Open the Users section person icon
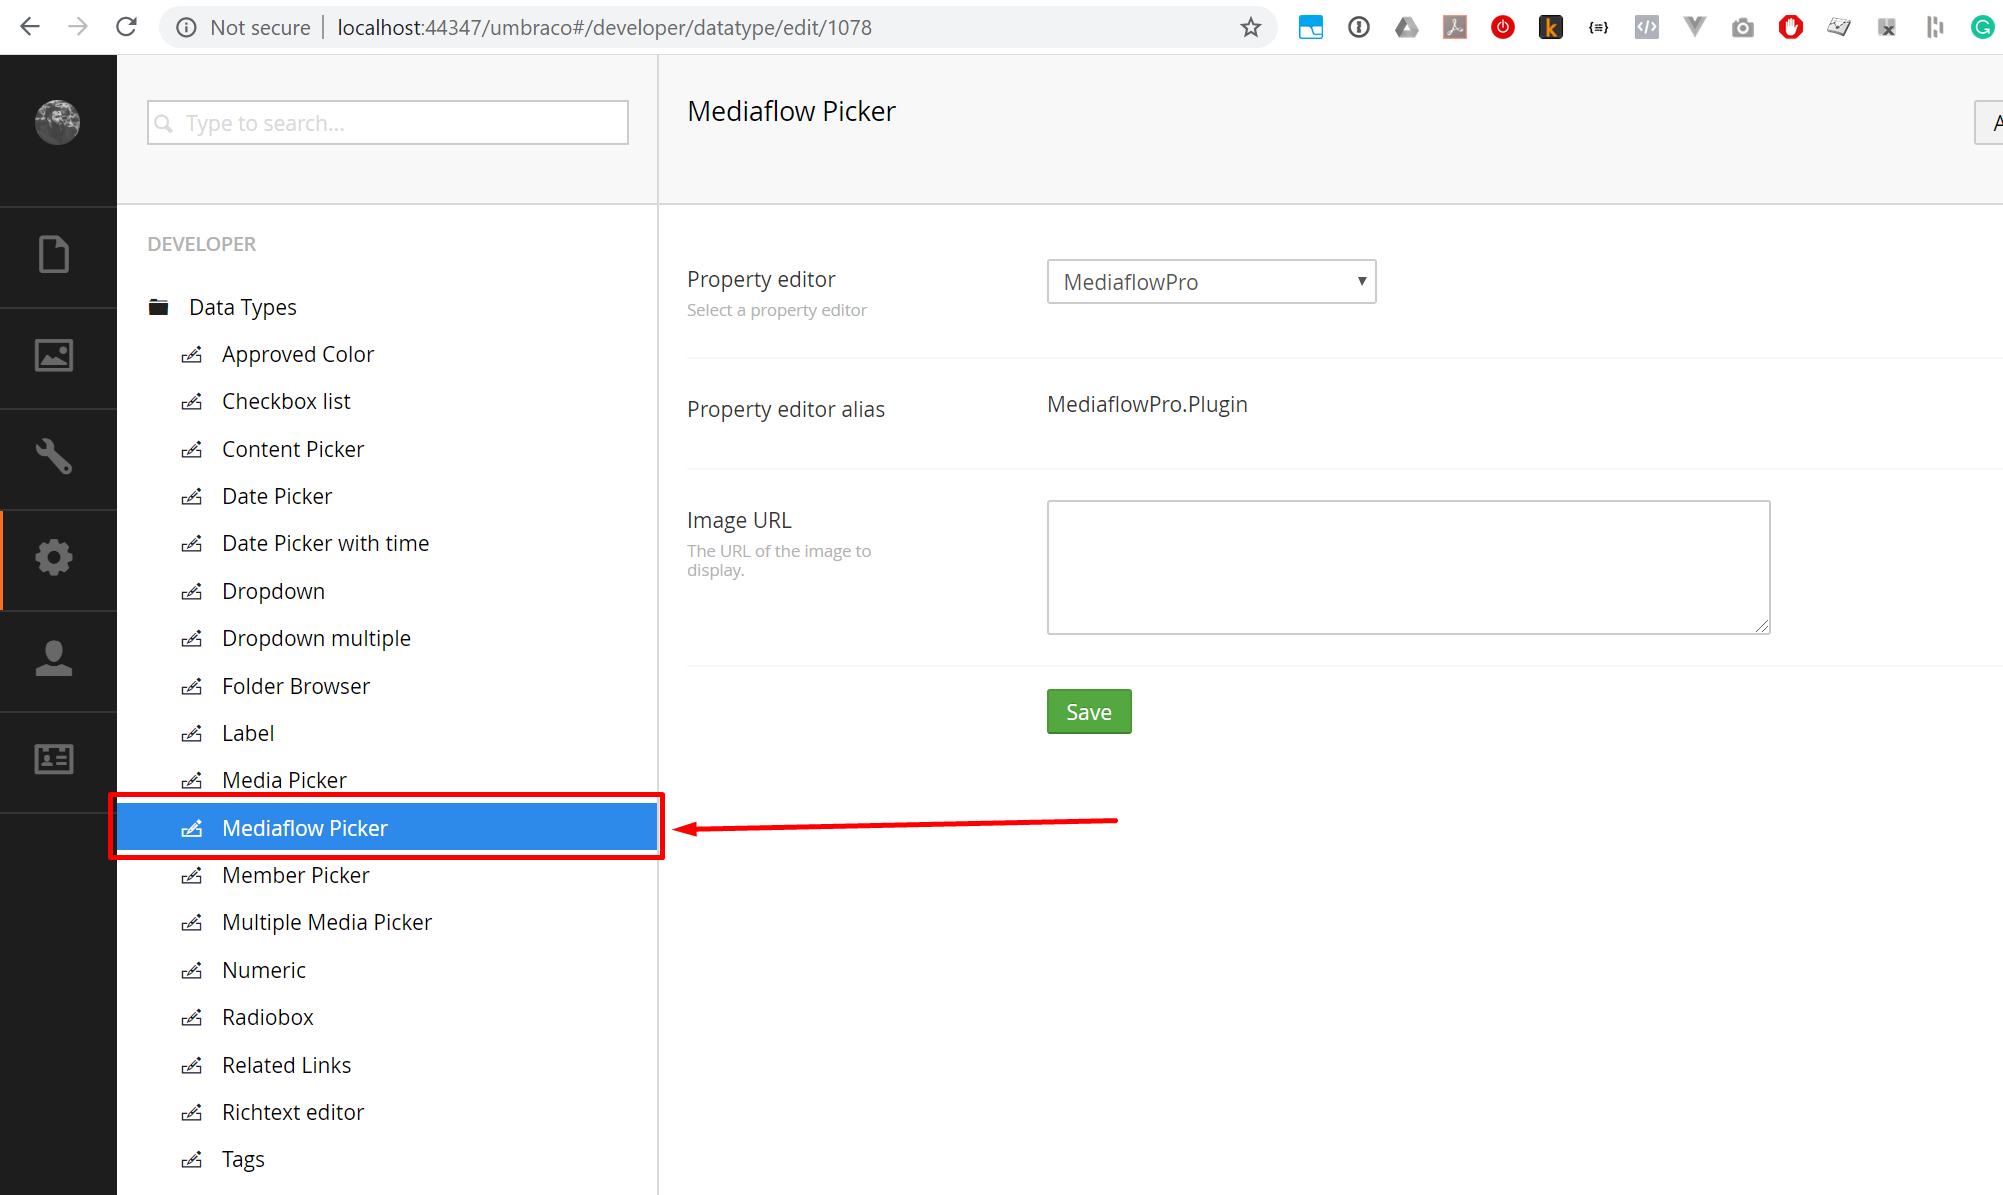This screenshot has width=2003, height=1195. tap(54, 659)
